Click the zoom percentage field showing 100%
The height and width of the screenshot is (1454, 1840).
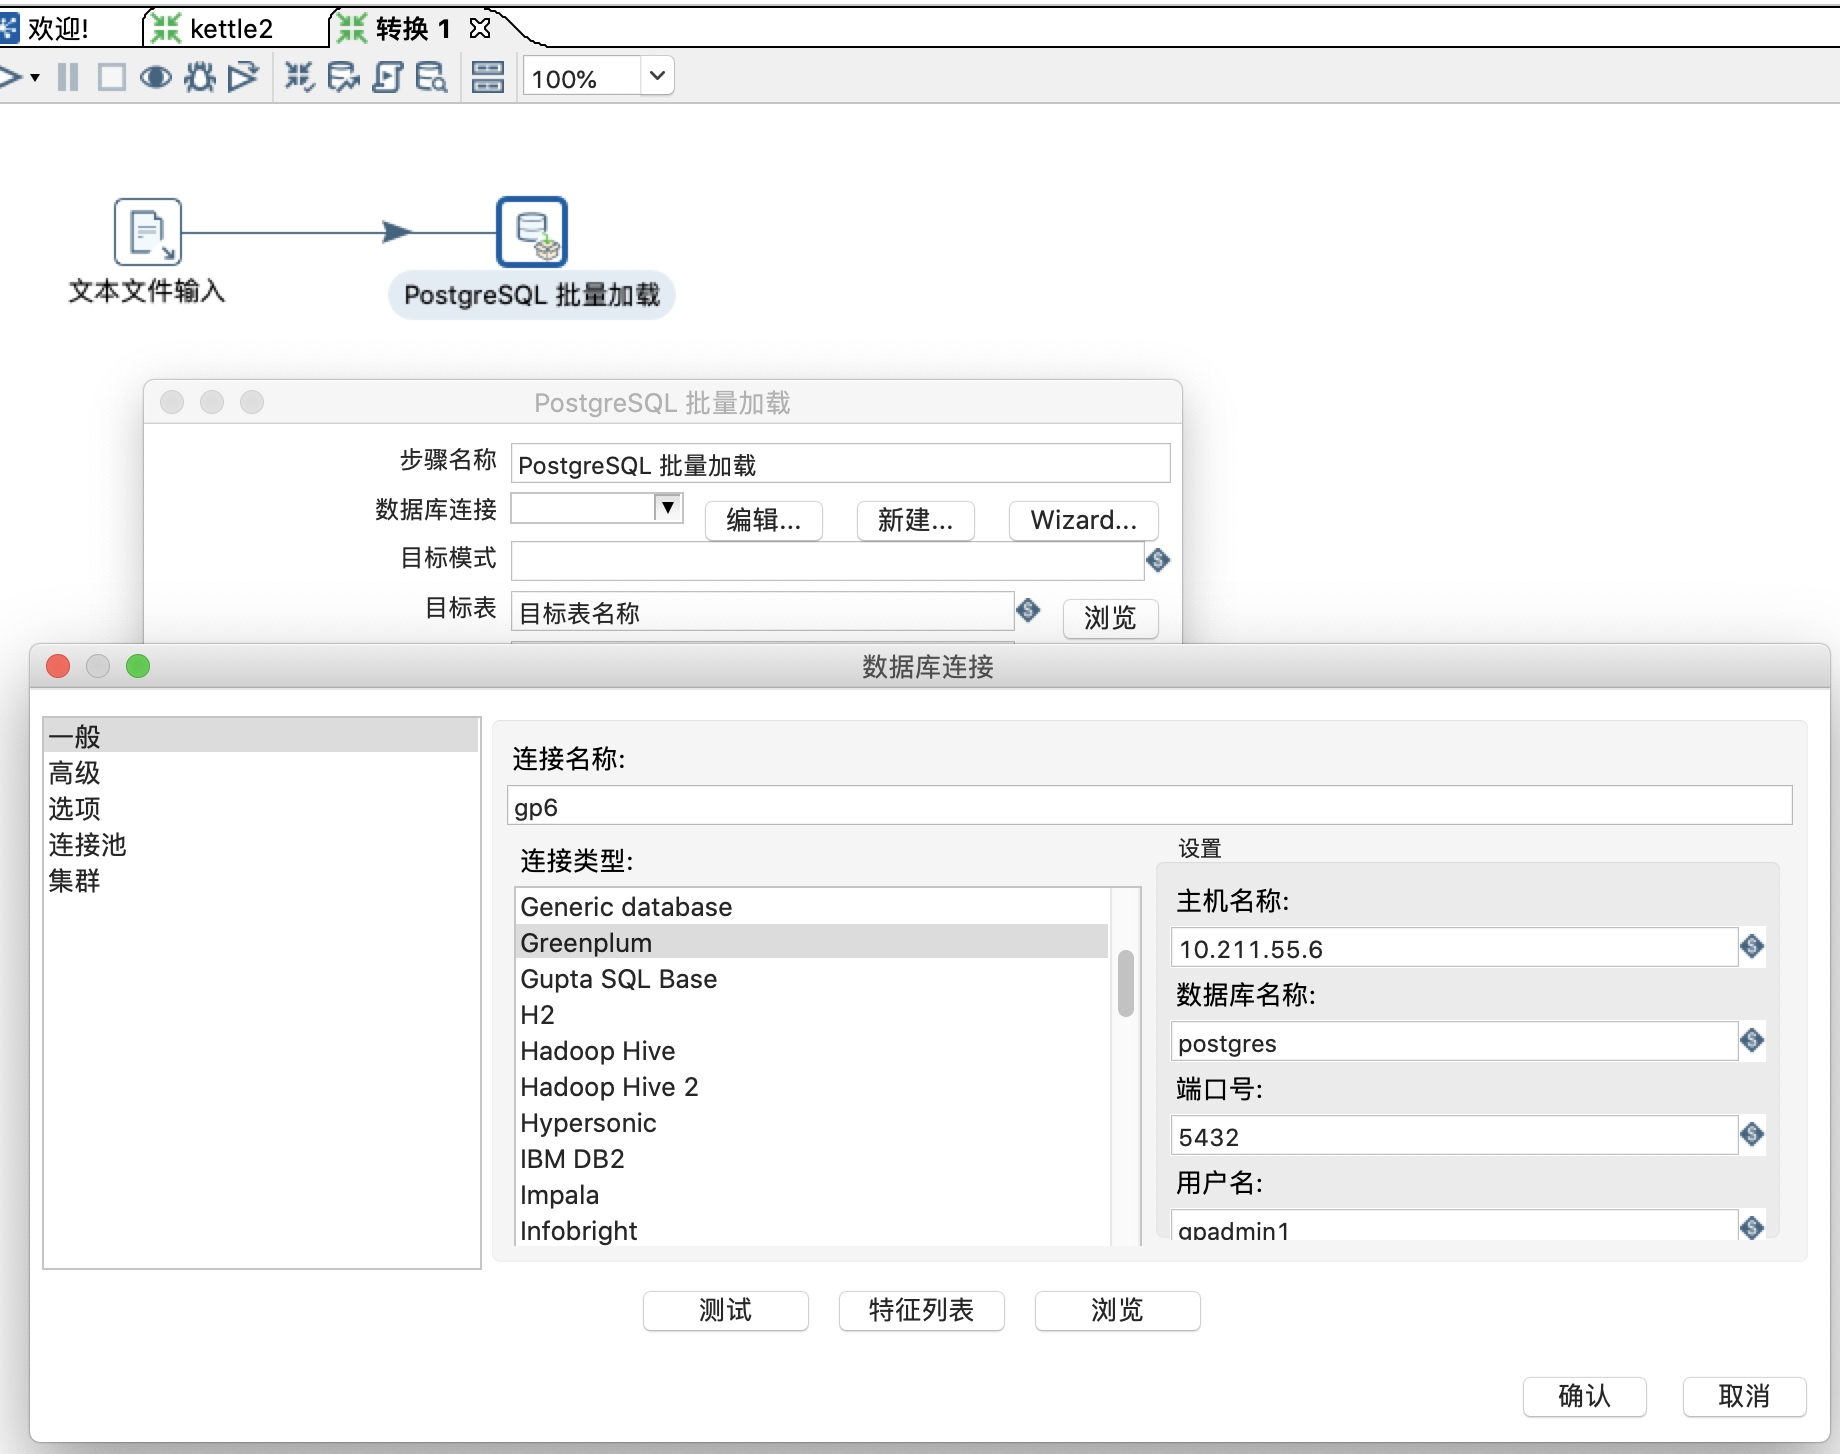click(x=582, y=77)
